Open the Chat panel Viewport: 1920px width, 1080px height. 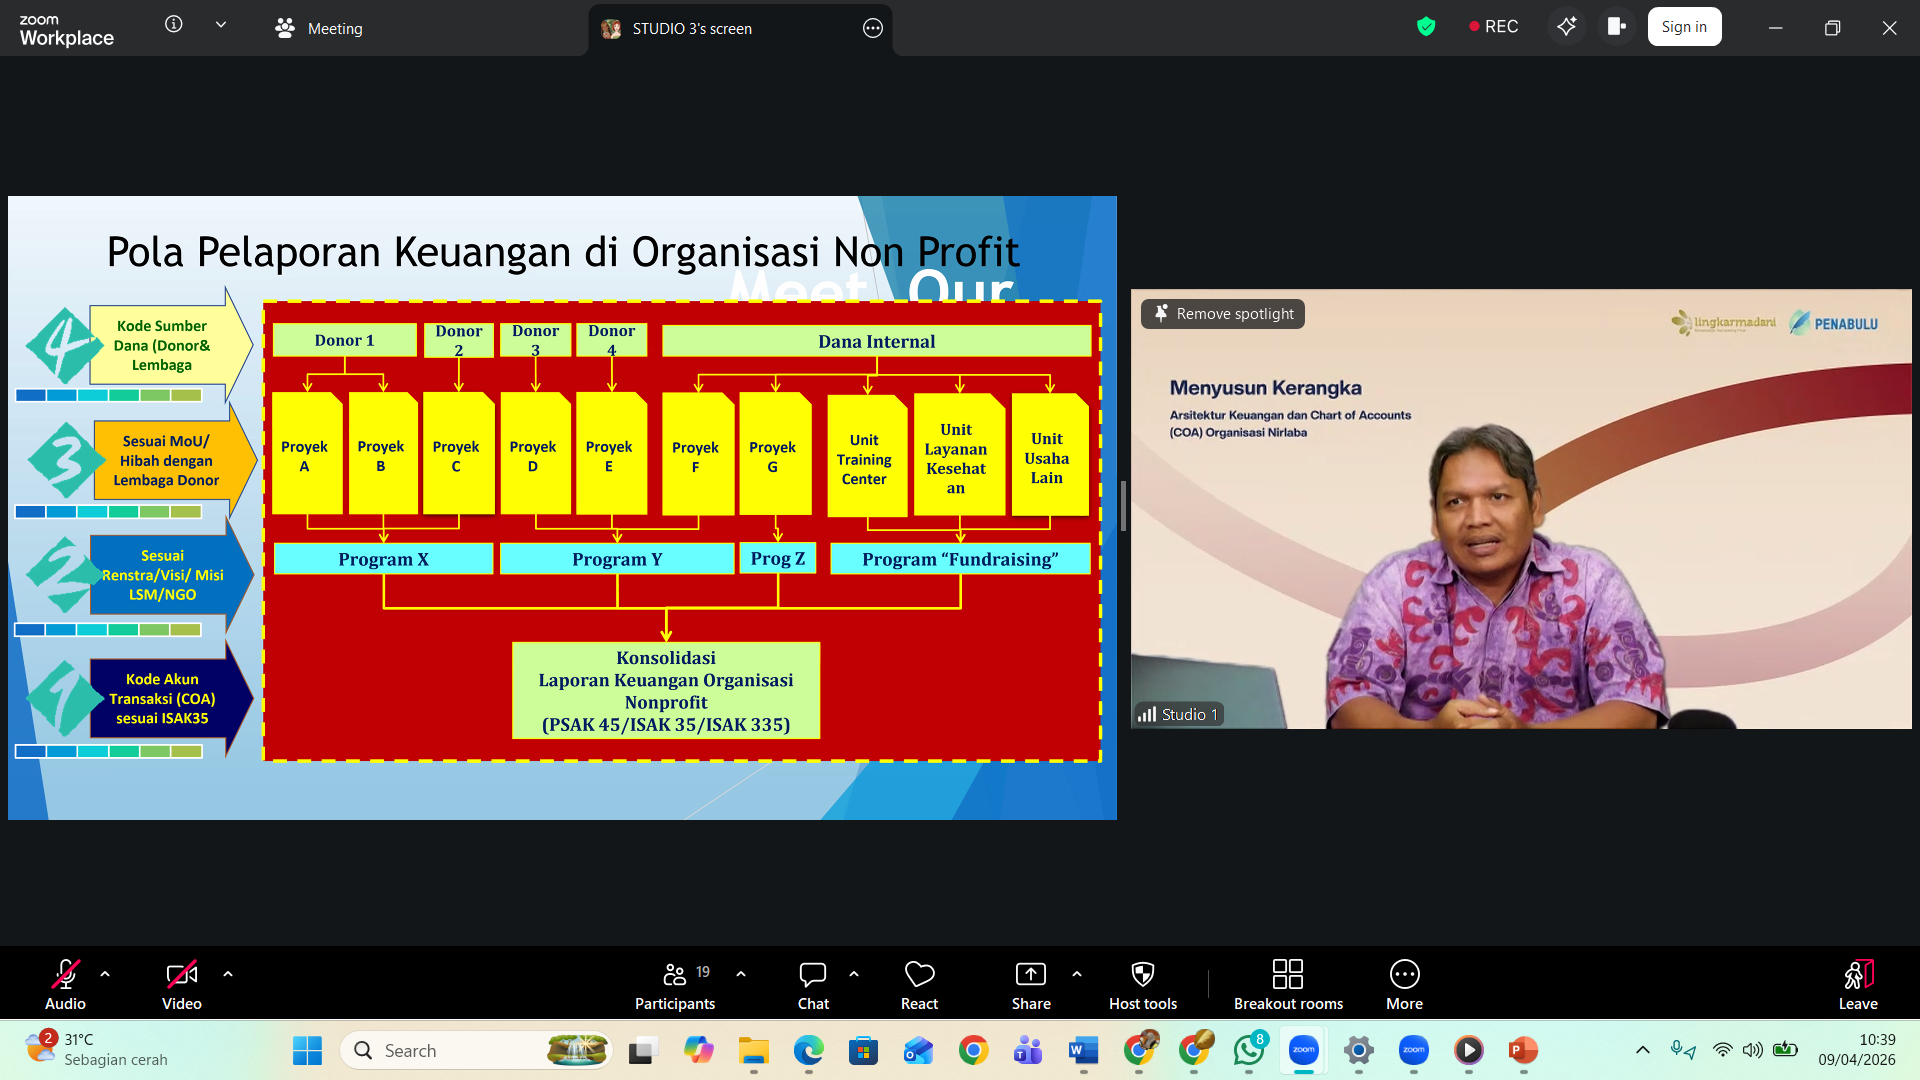[812, 985]
